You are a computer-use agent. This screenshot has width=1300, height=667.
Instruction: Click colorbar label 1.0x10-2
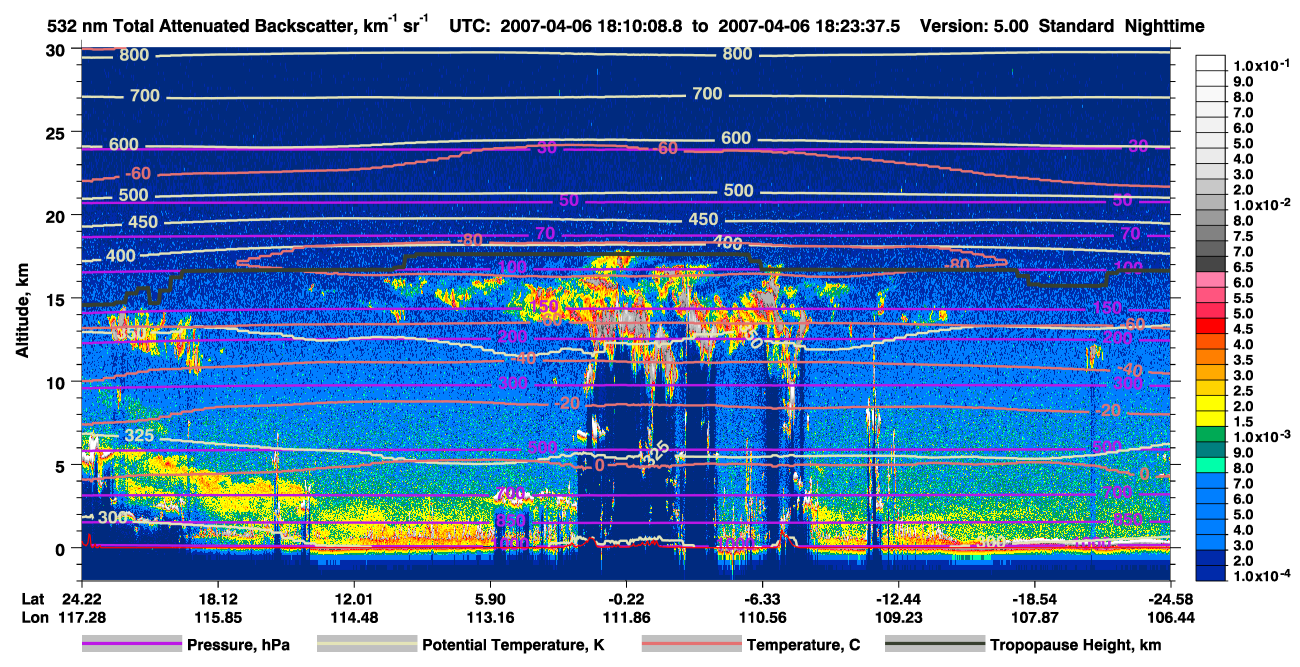coord(1260,204)
